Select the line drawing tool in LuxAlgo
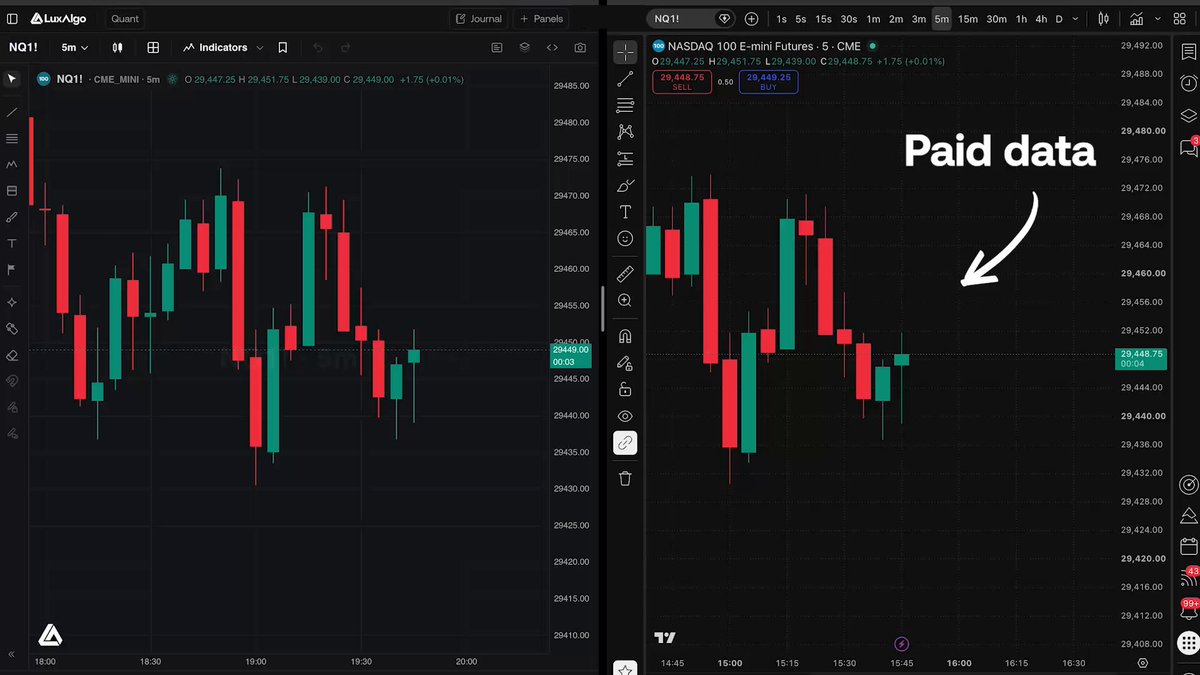This screenshot has width=1200, height=675. (12, 112)
